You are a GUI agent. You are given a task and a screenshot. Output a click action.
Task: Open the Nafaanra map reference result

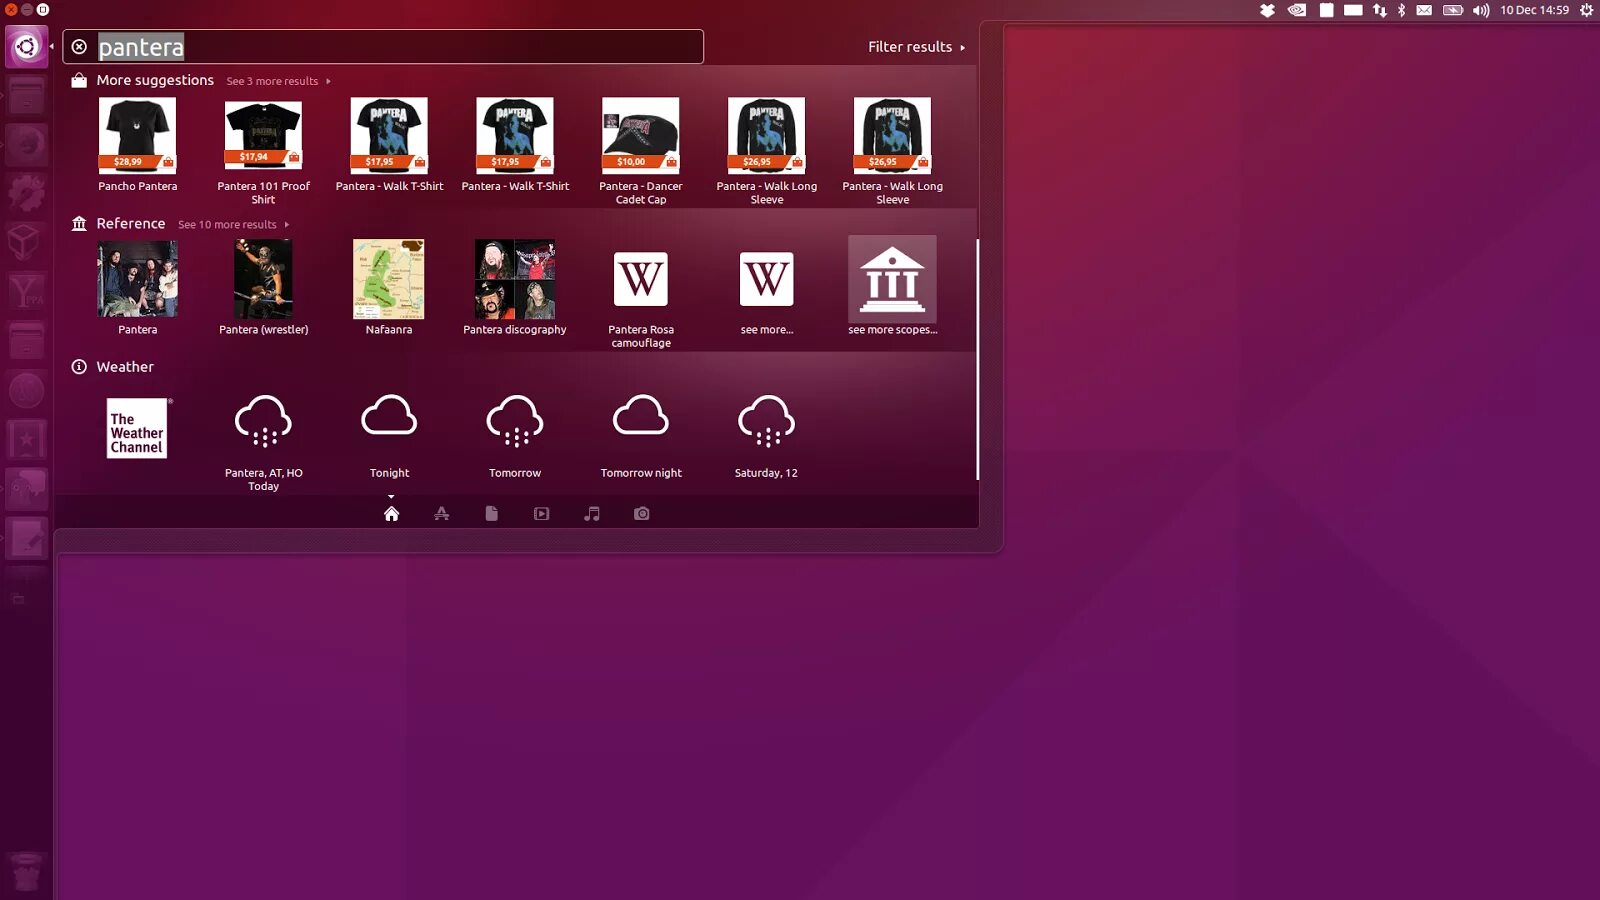click(x=389, y=288)
